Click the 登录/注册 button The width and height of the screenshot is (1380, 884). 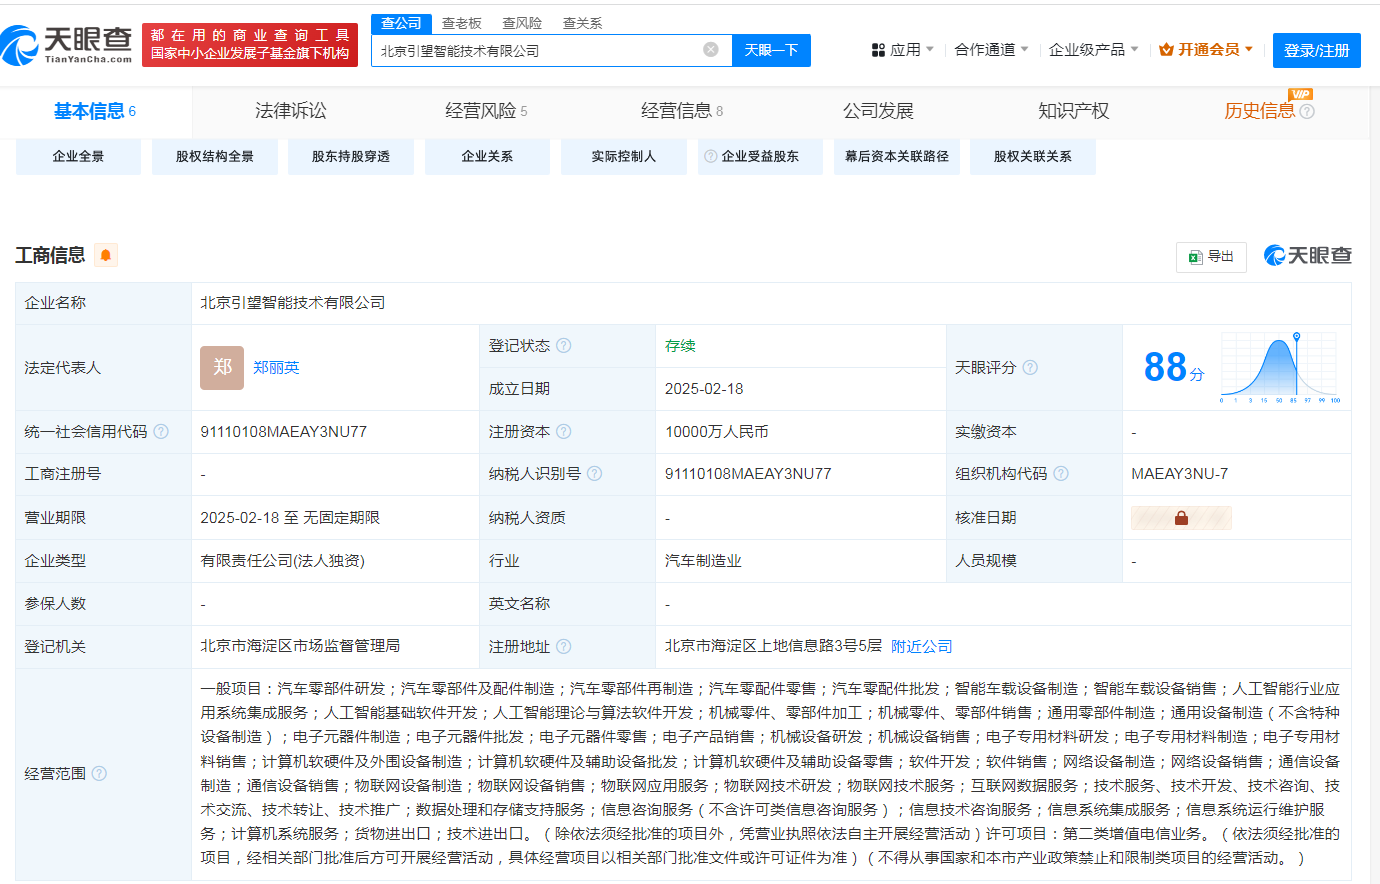pyautogui.click(x=1317, y=50)
